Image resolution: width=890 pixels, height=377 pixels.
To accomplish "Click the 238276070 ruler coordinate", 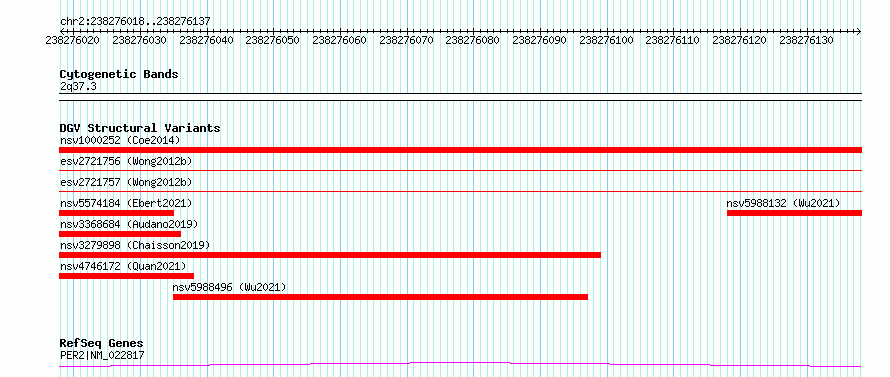I will tap(406, 41).
